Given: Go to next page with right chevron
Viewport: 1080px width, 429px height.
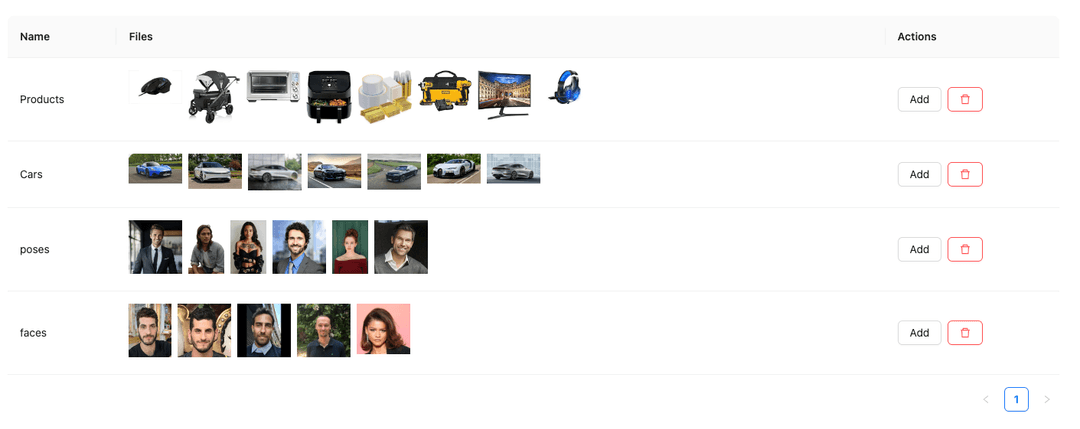Looking at the screenshot, I should pos(1047,399).
